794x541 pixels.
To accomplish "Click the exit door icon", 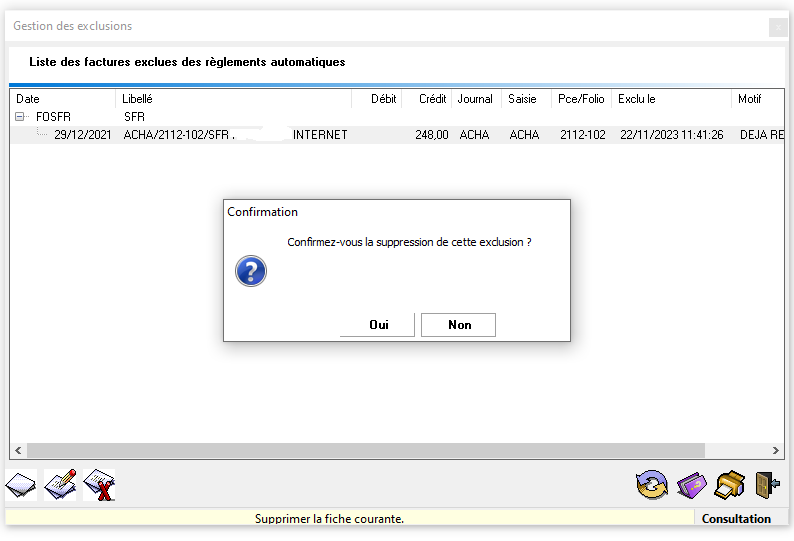I will (x=767, y=486).
